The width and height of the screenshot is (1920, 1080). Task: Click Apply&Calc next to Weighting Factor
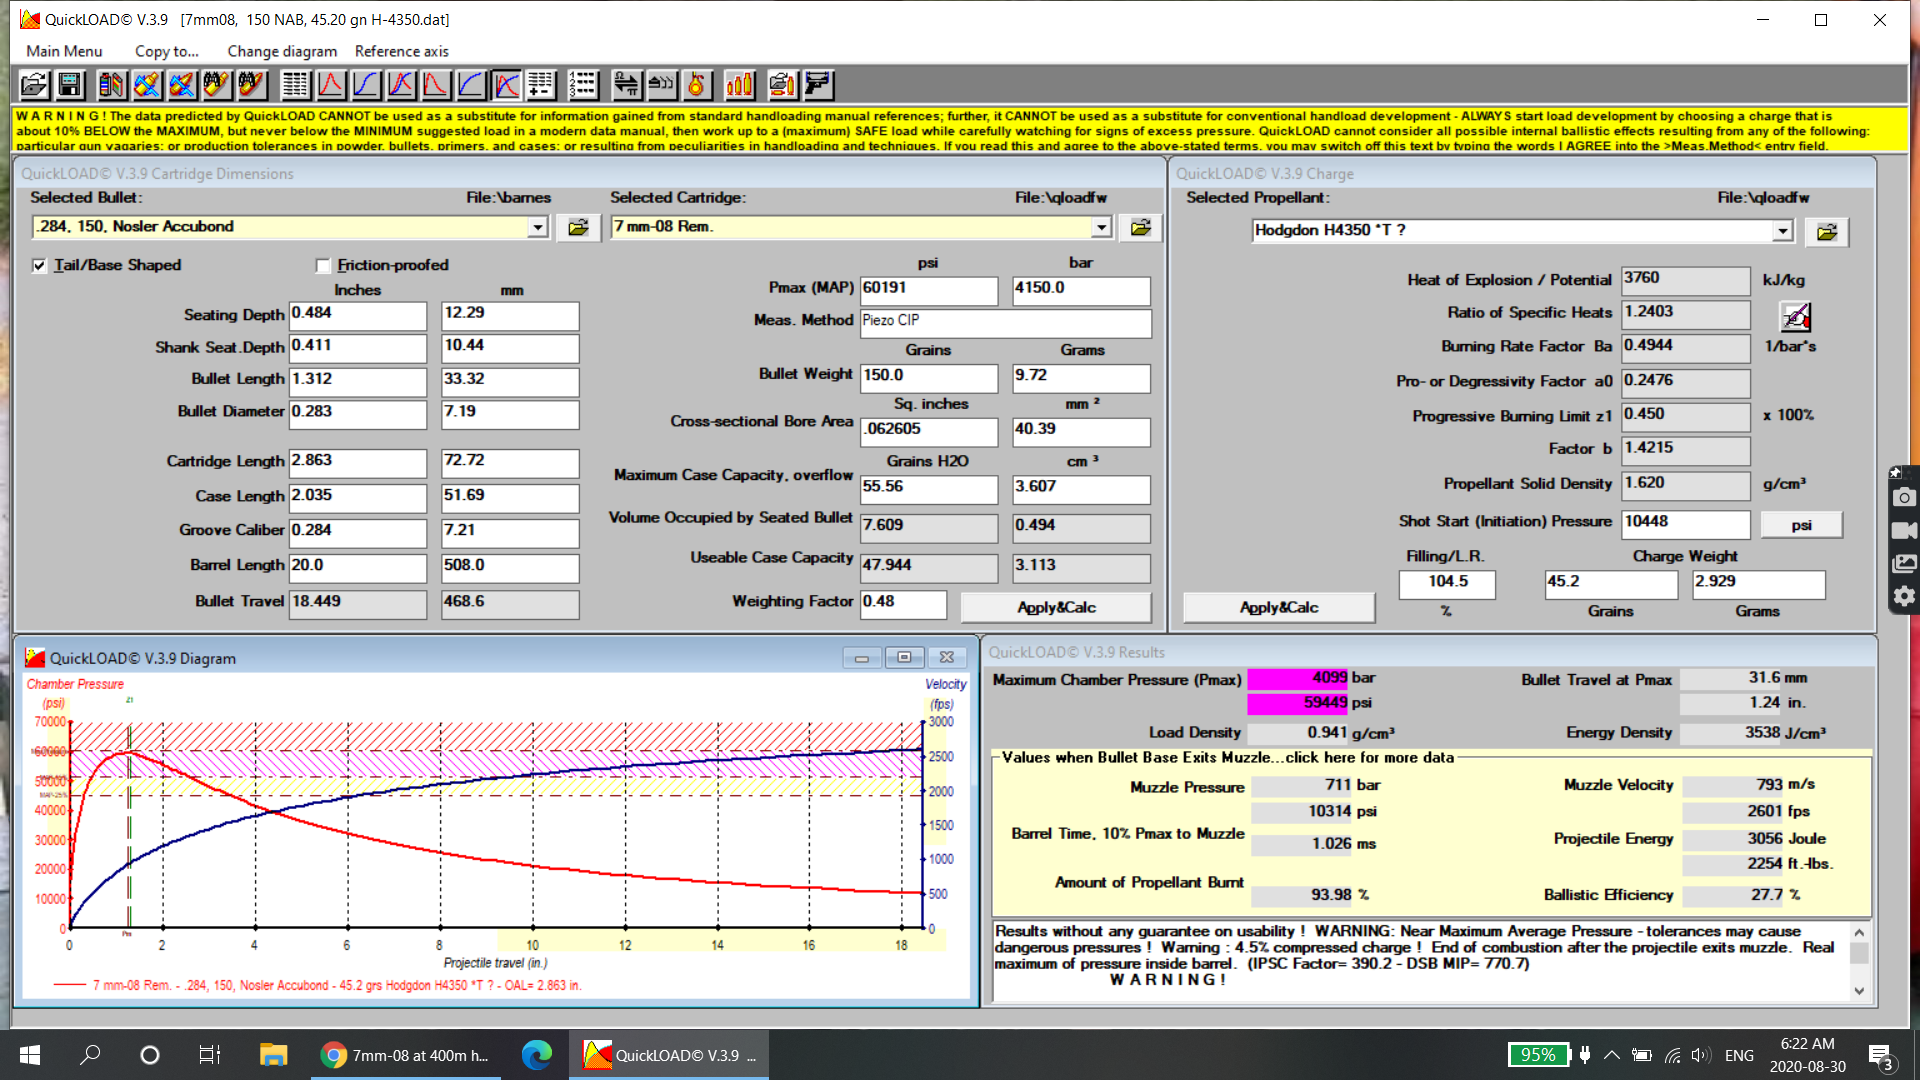(x=1056, y=607)
